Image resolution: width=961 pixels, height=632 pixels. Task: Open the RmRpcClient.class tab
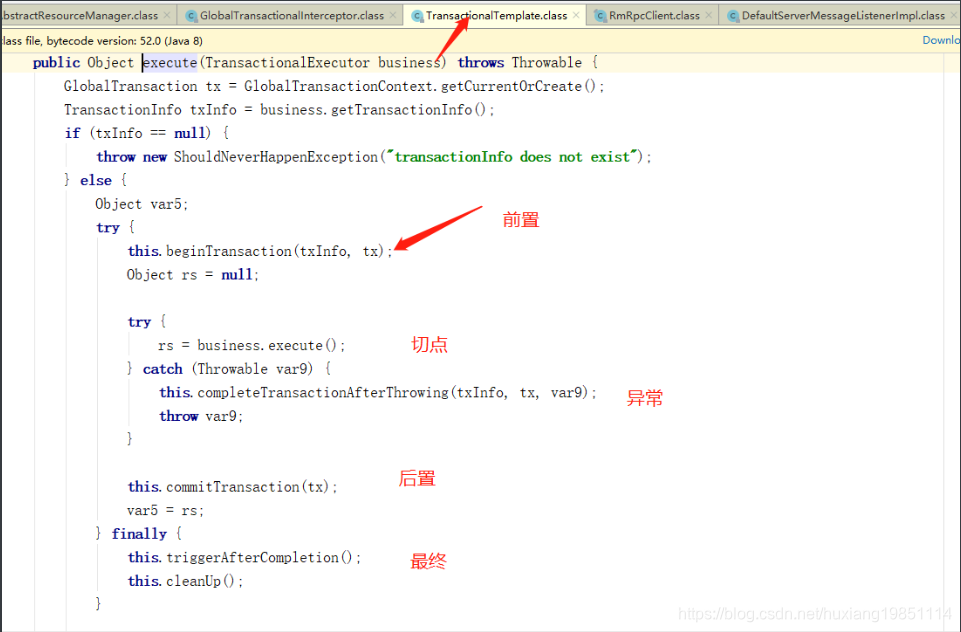[x=654, y=15]
